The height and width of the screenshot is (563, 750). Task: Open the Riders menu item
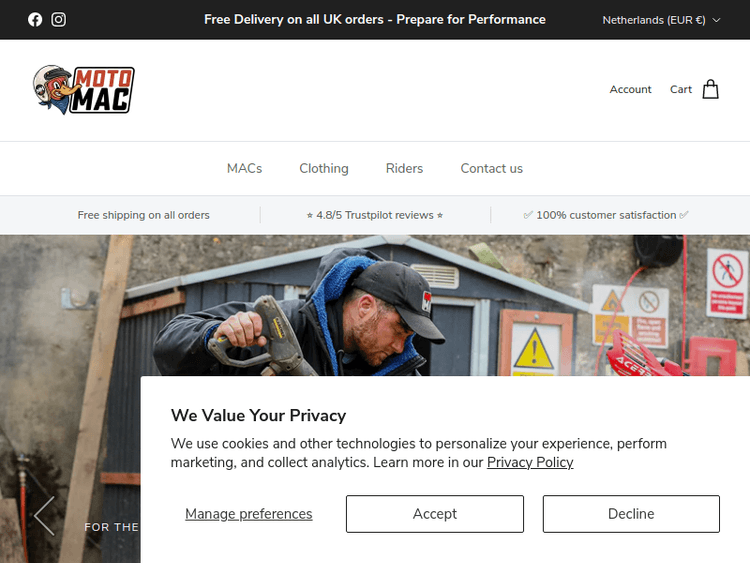tap(404, 168)
